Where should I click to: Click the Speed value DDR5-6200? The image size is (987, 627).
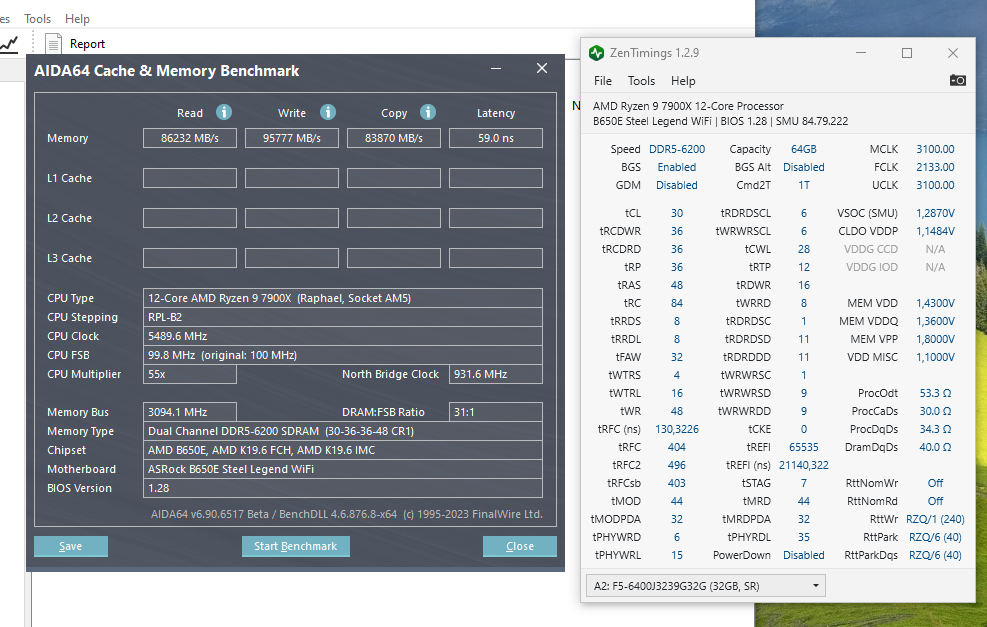click(677, 149)
